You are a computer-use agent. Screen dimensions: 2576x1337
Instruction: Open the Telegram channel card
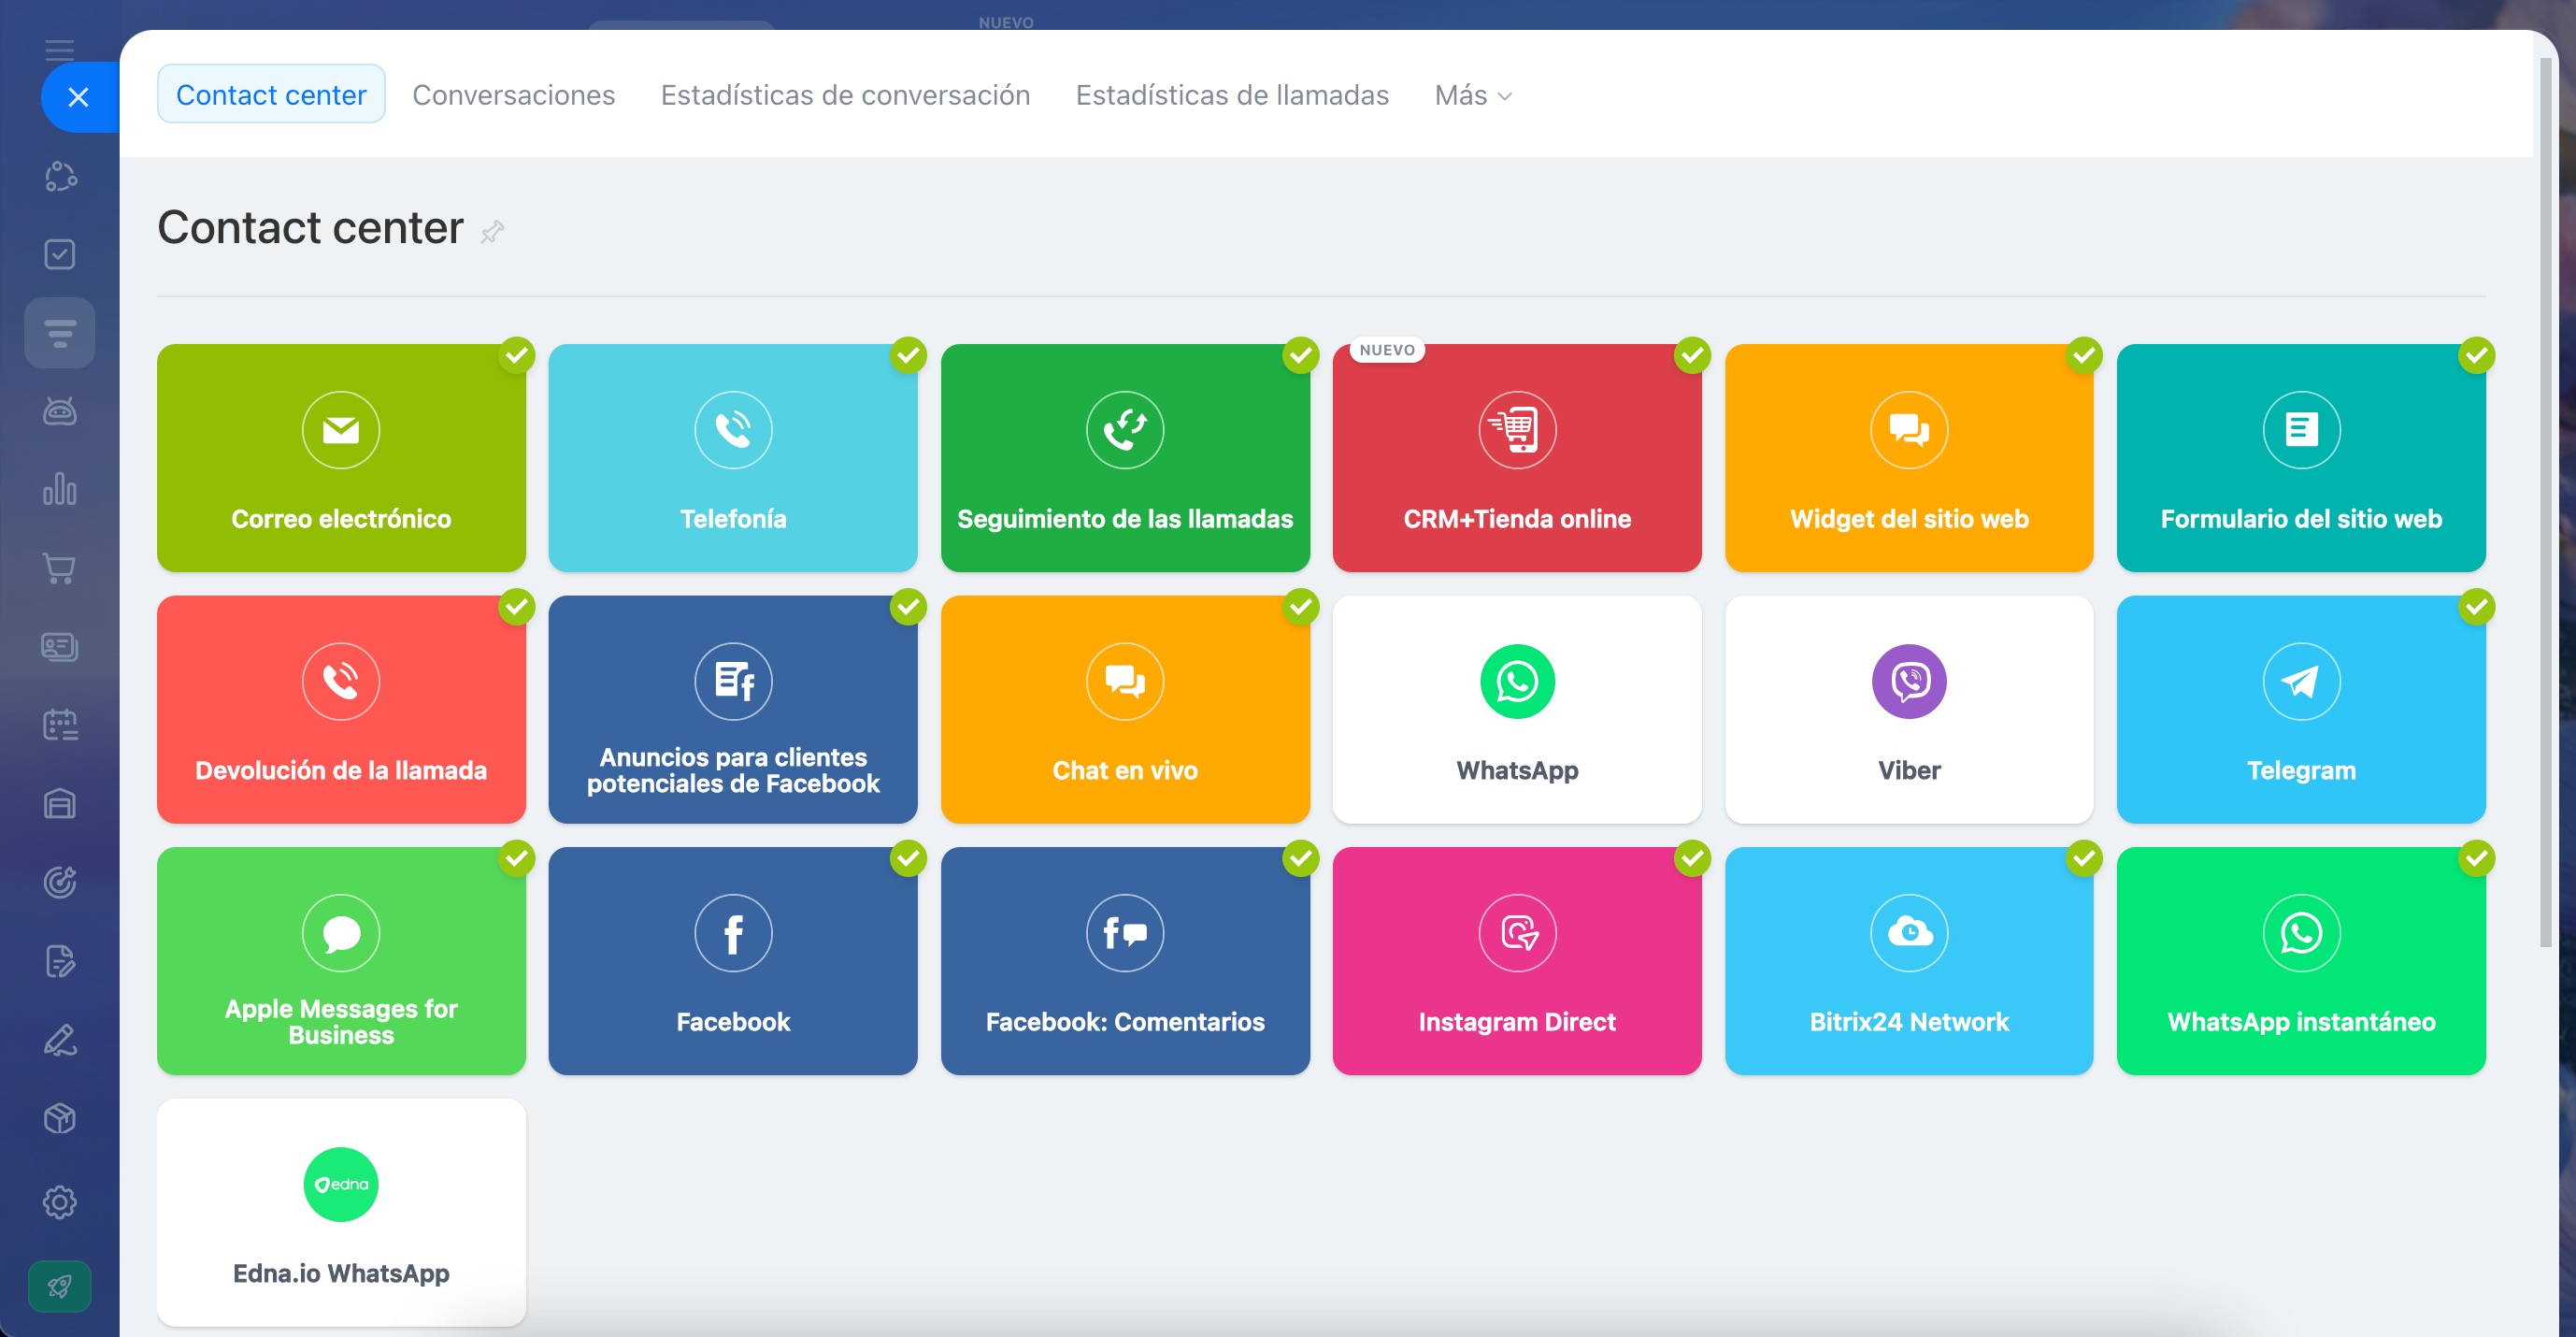[x=2301, y=710]
